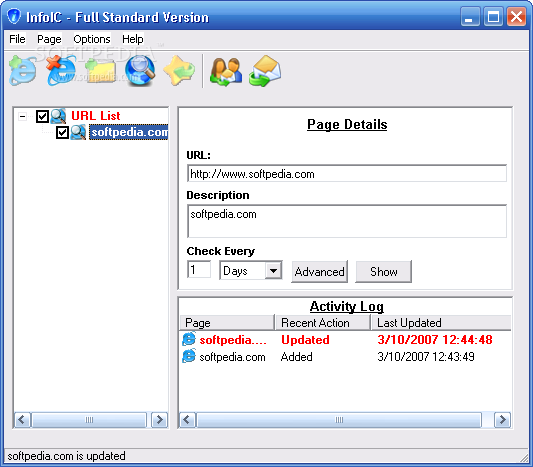Click the magnifier icon beside URL List

tap(58, 116)
